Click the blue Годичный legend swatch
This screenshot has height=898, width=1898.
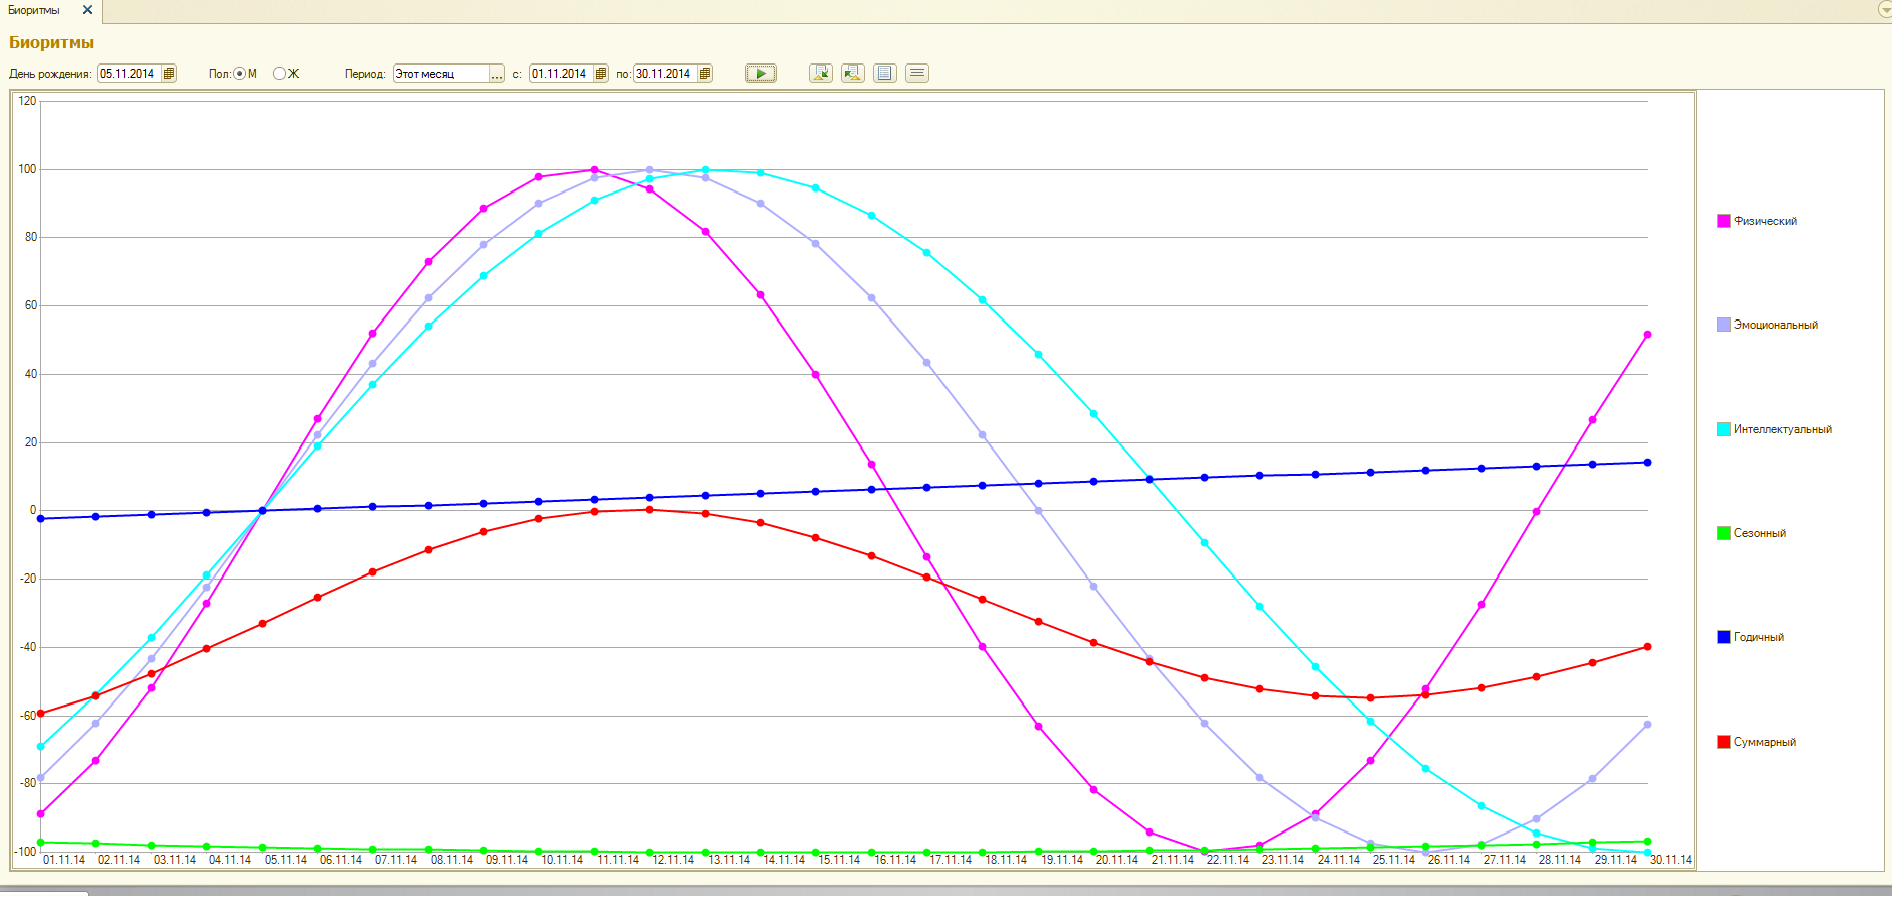(x=1724, y=637)
